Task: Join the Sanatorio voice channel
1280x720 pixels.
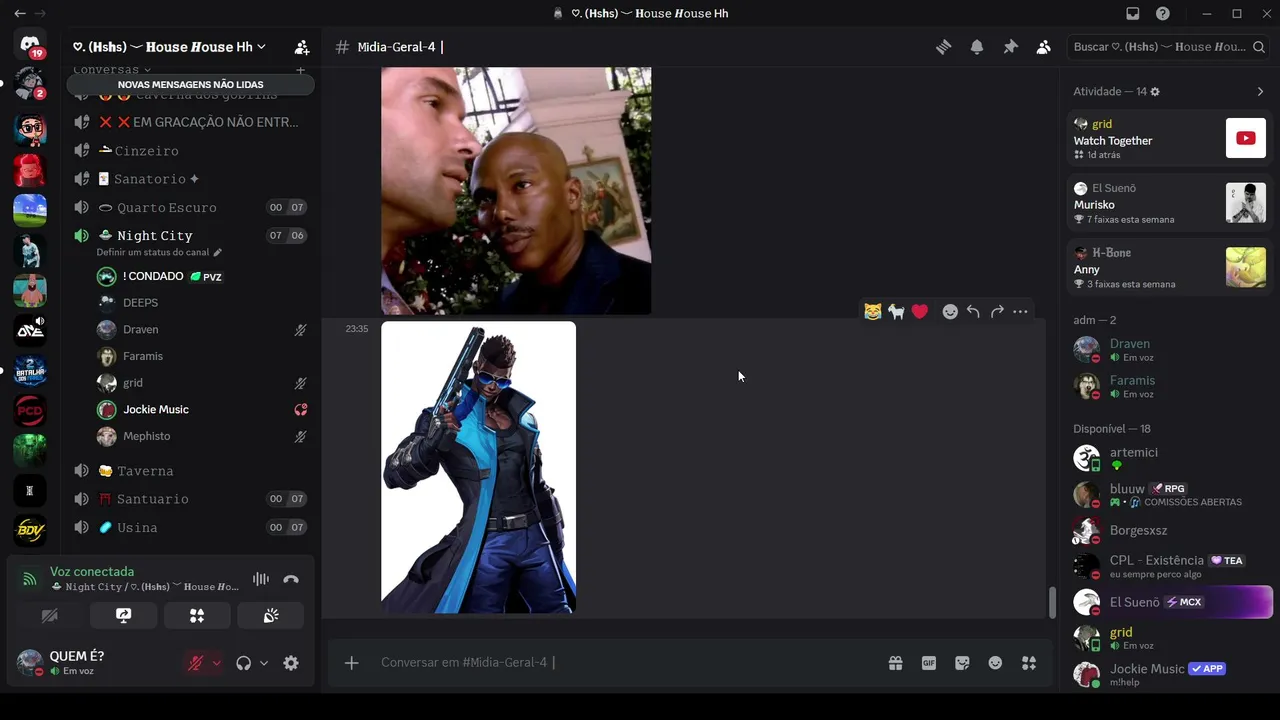Action: [190, 179]
